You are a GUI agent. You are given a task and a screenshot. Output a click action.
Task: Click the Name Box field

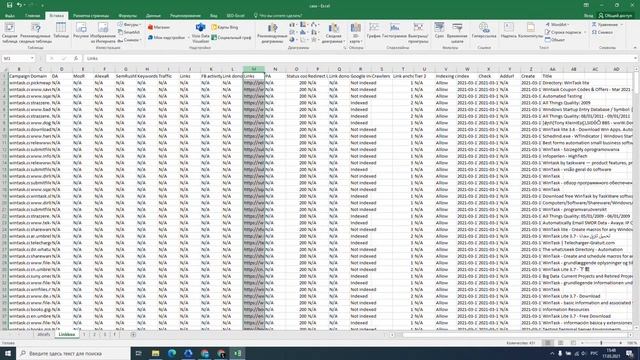click(x=16, y=58)
